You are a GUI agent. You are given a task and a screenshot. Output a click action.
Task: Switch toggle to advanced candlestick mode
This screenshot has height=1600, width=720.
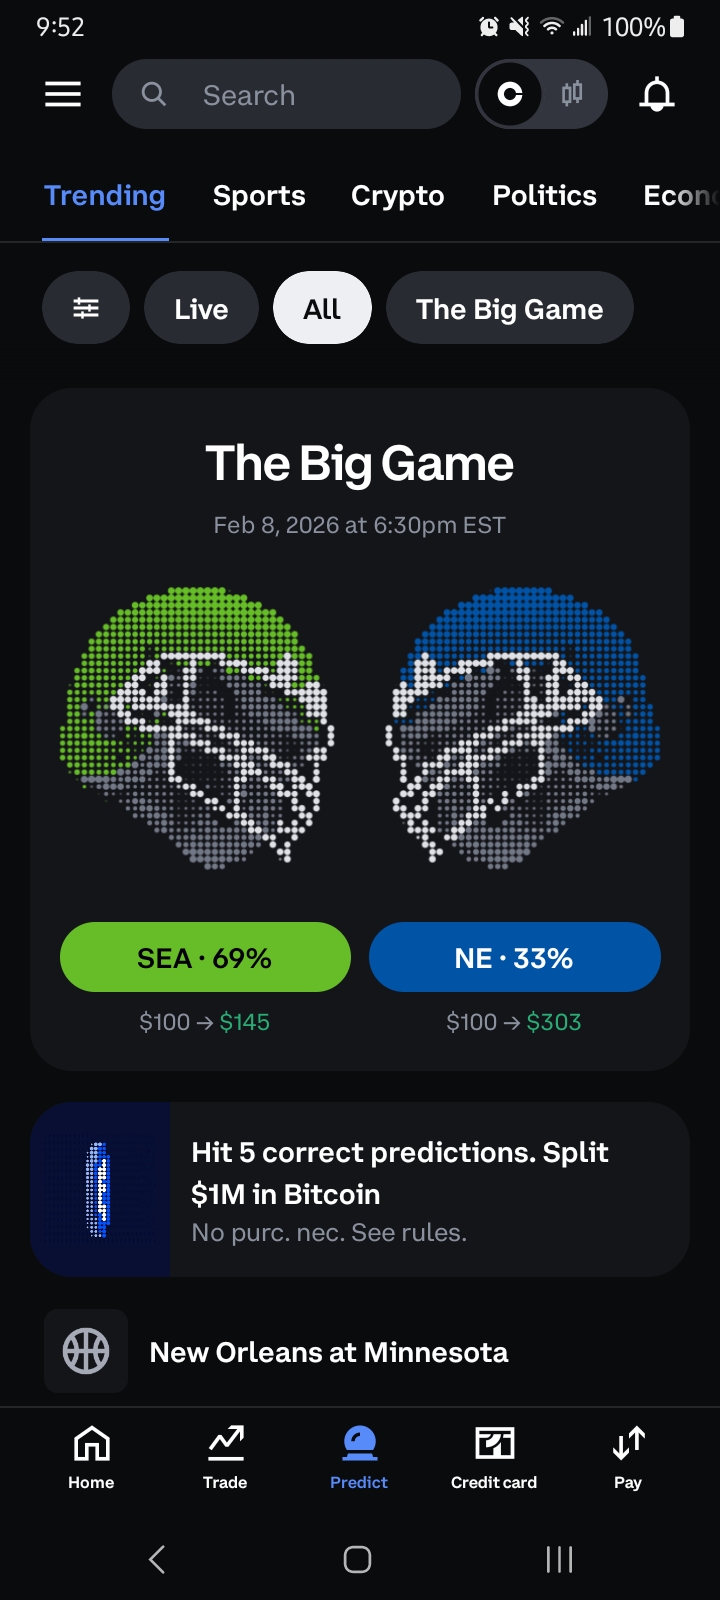572,94
